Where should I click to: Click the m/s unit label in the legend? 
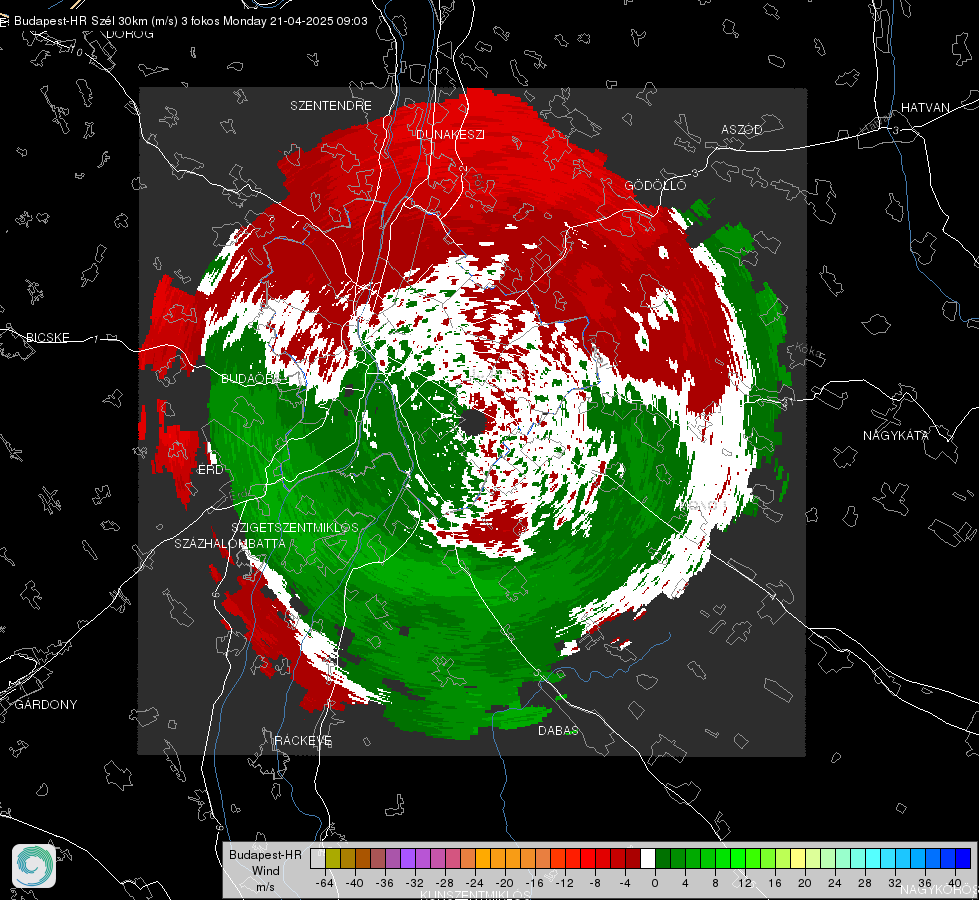[x=265, y=887]
